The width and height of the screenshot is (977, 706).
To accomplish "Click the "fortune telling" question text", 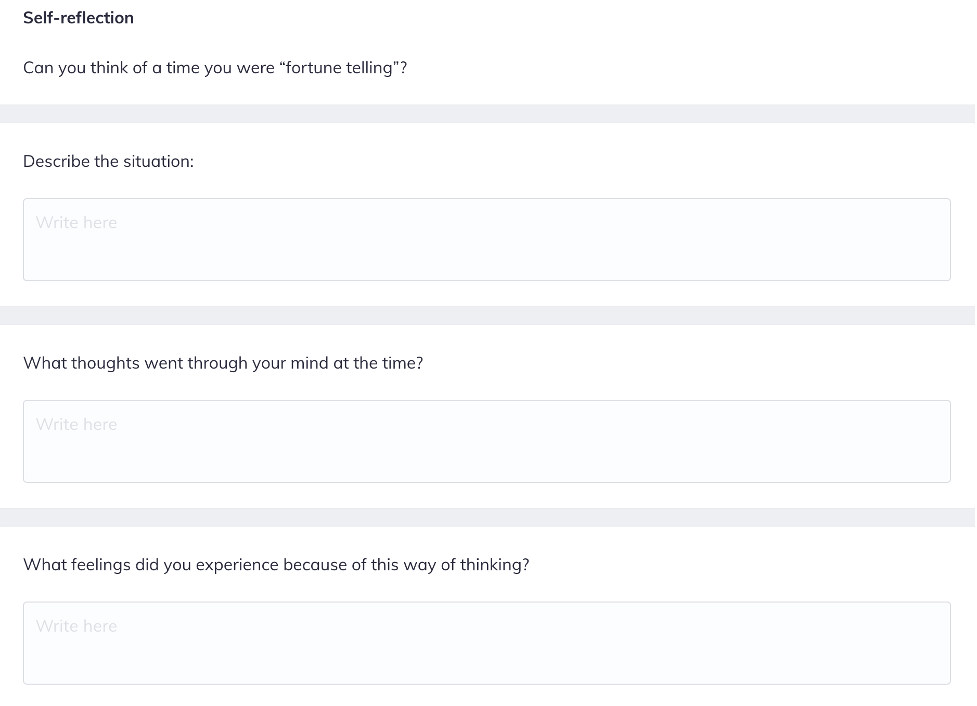I will coord(215,68).
